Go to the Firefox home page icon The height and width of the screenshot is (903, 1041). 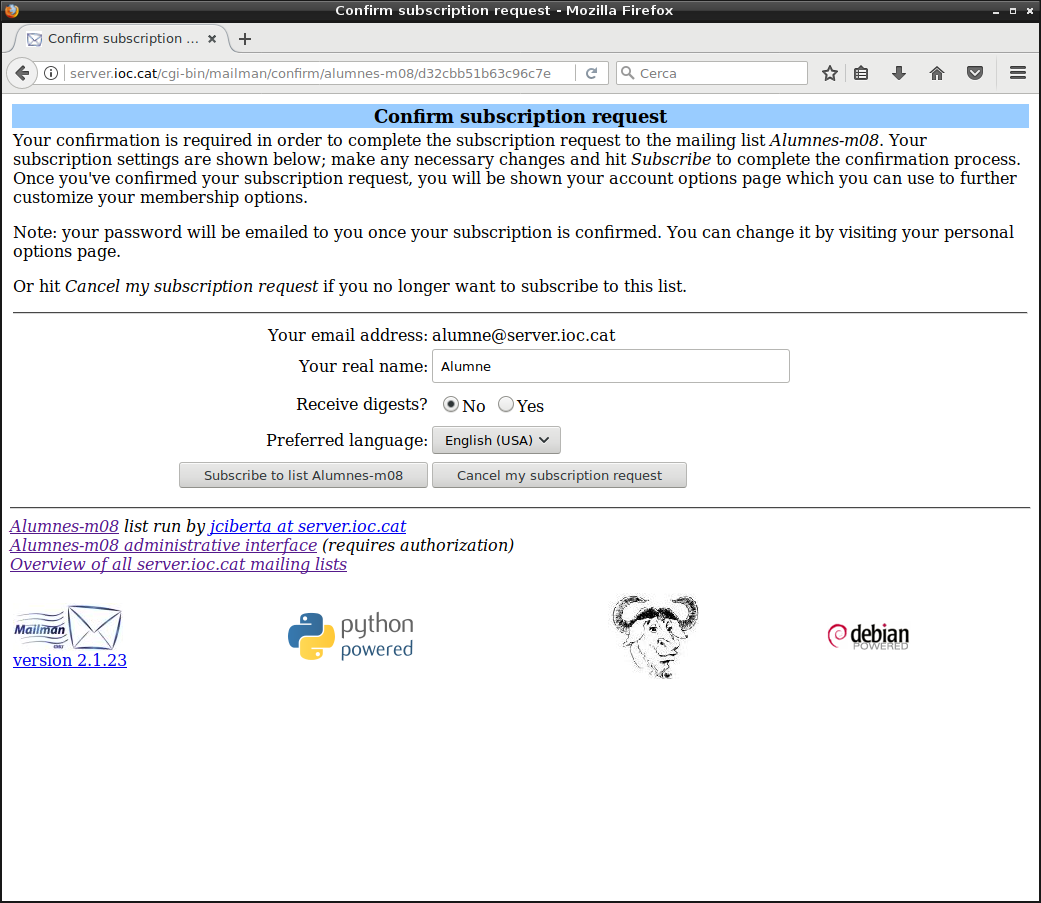click(937, 73)
